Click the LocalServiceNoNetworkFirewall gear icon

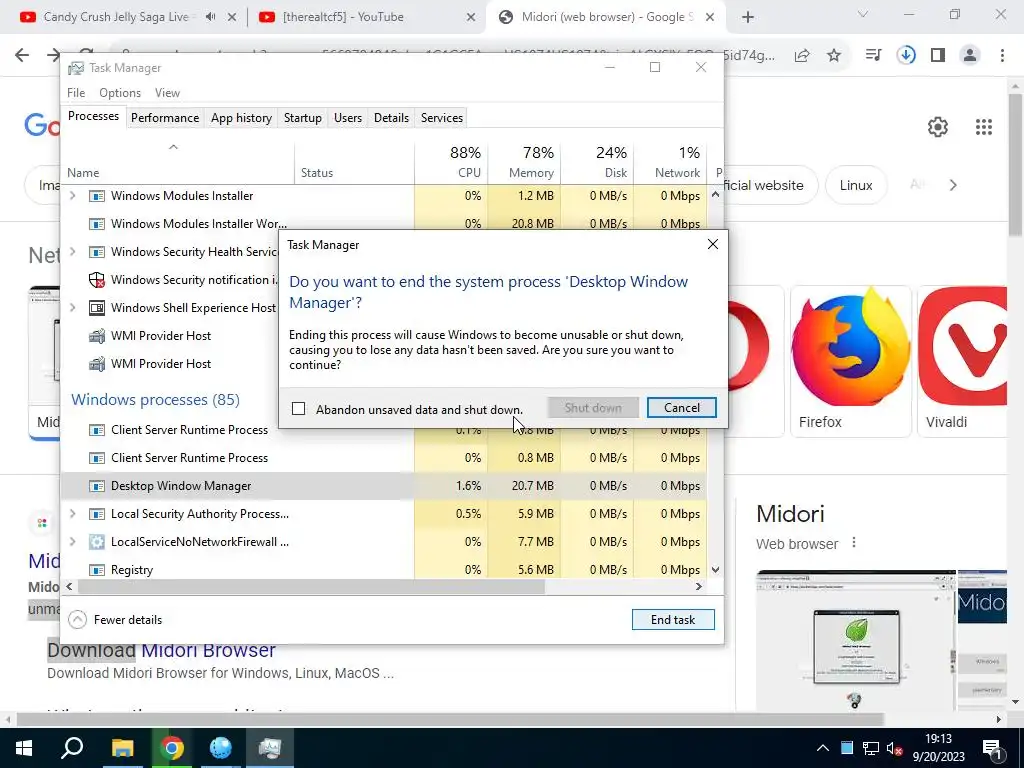click(97, 541)
